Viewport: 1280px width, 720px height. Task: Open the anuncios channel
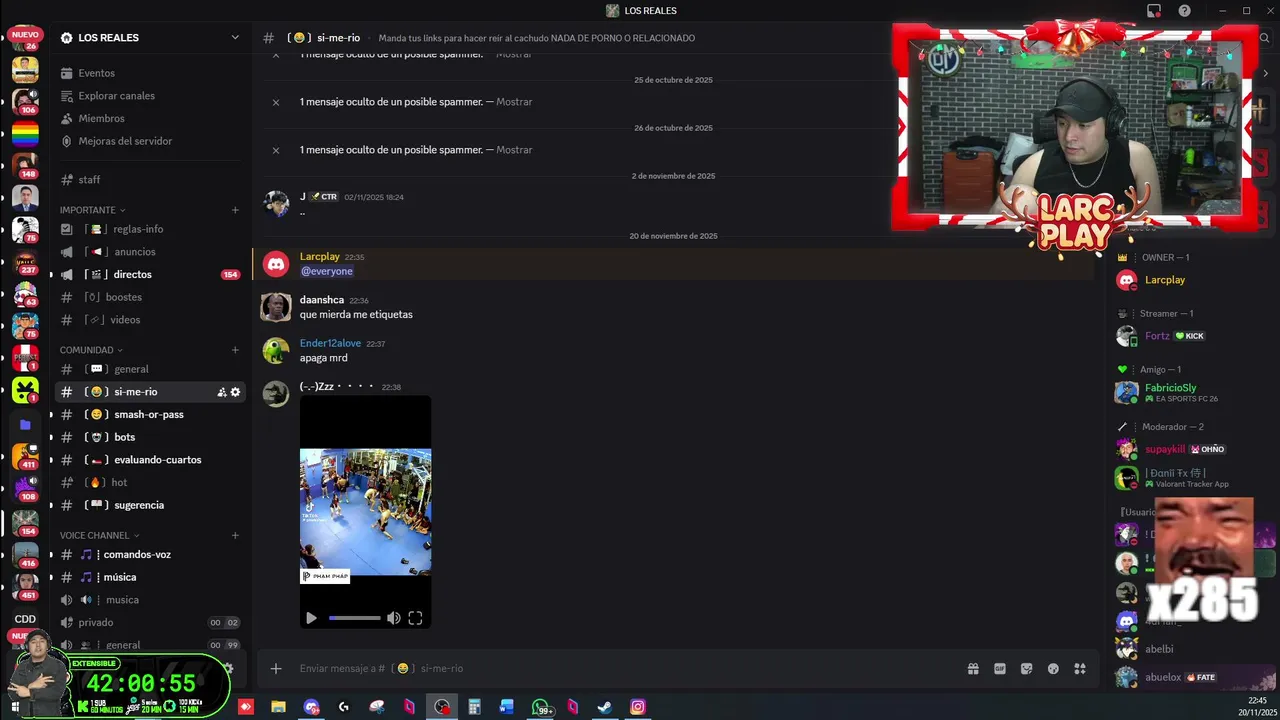(150, 252)
